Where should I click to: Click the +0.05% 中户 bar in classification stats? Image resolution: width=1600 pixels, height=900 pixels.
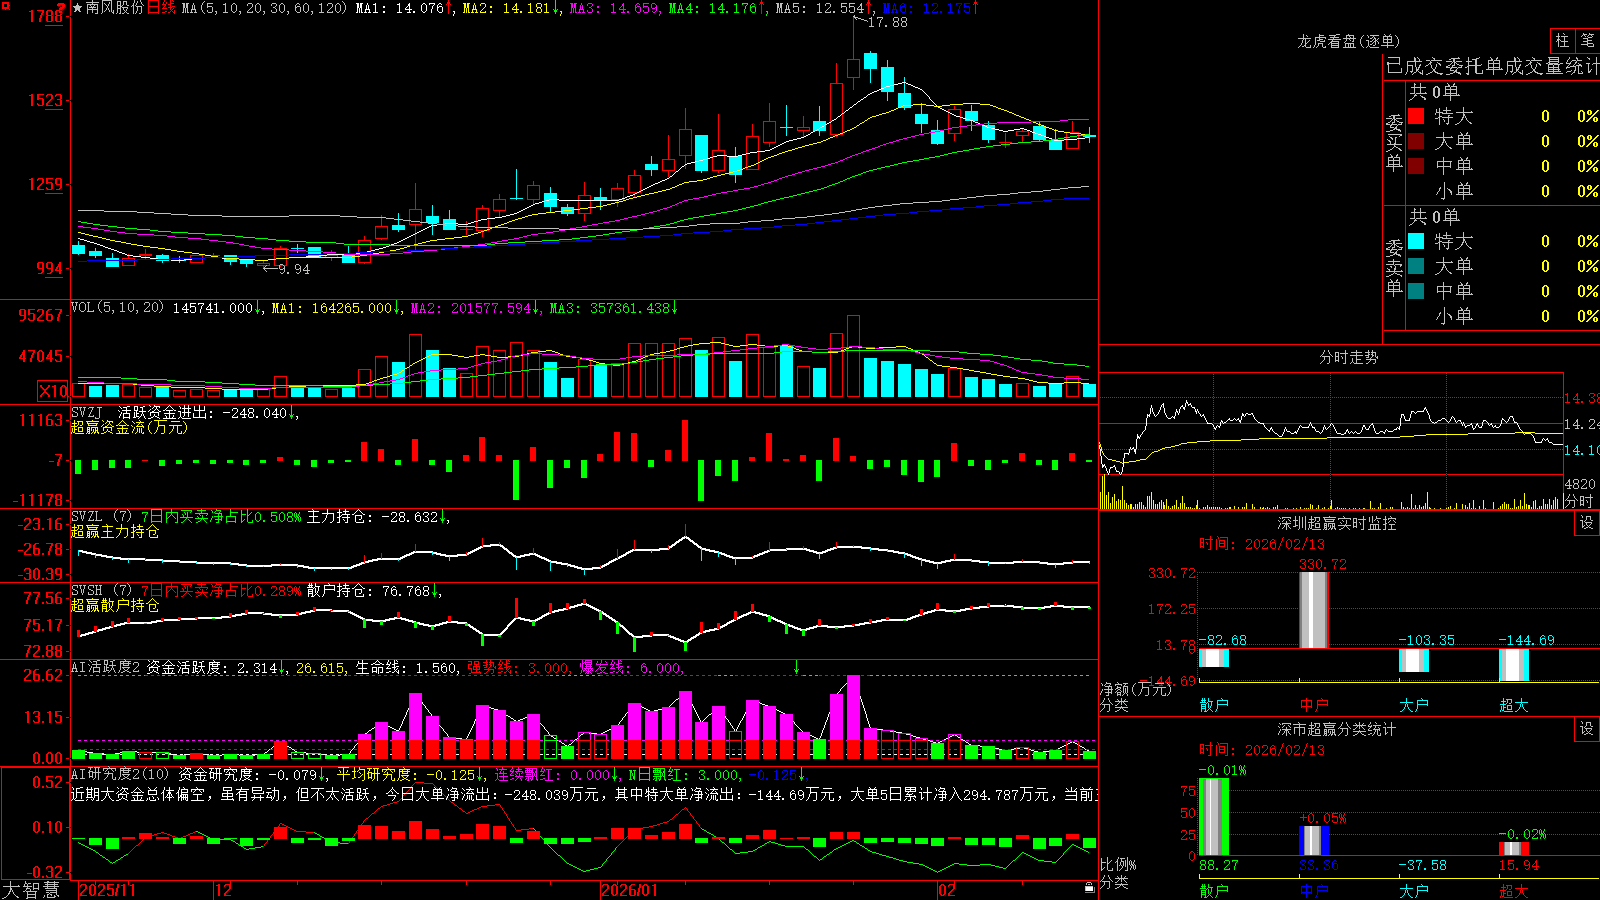(x=1314, y=840)
